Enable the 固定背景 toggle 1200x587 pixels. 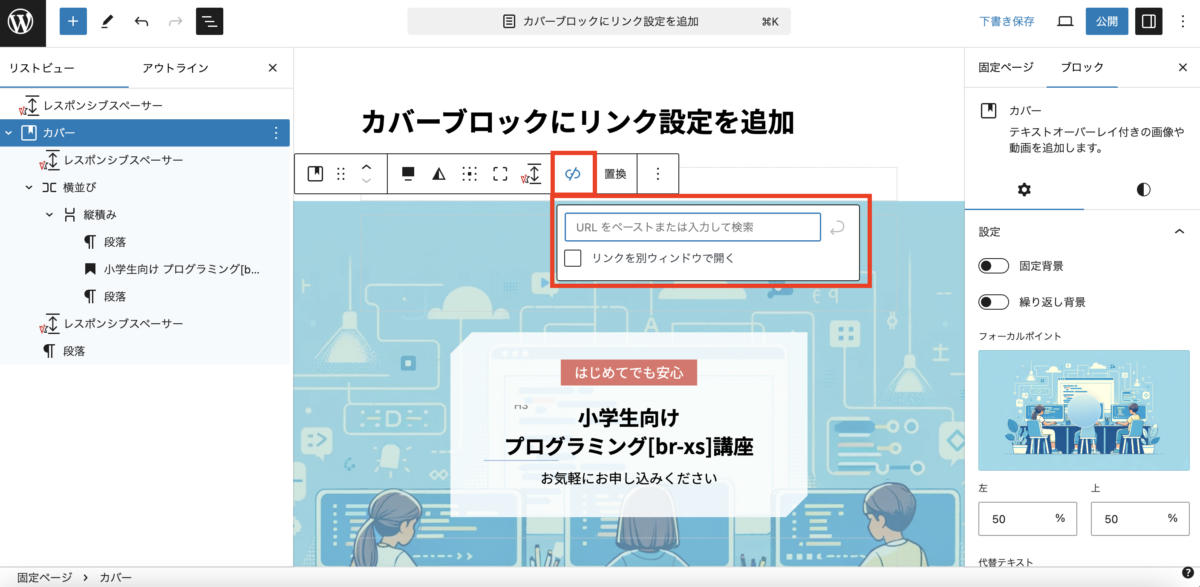[993, 265]
